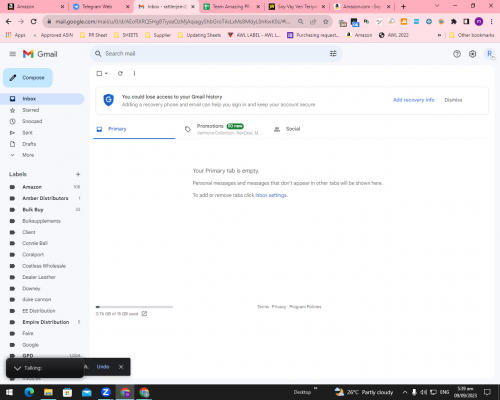Go back in browser history

[9, 21]
